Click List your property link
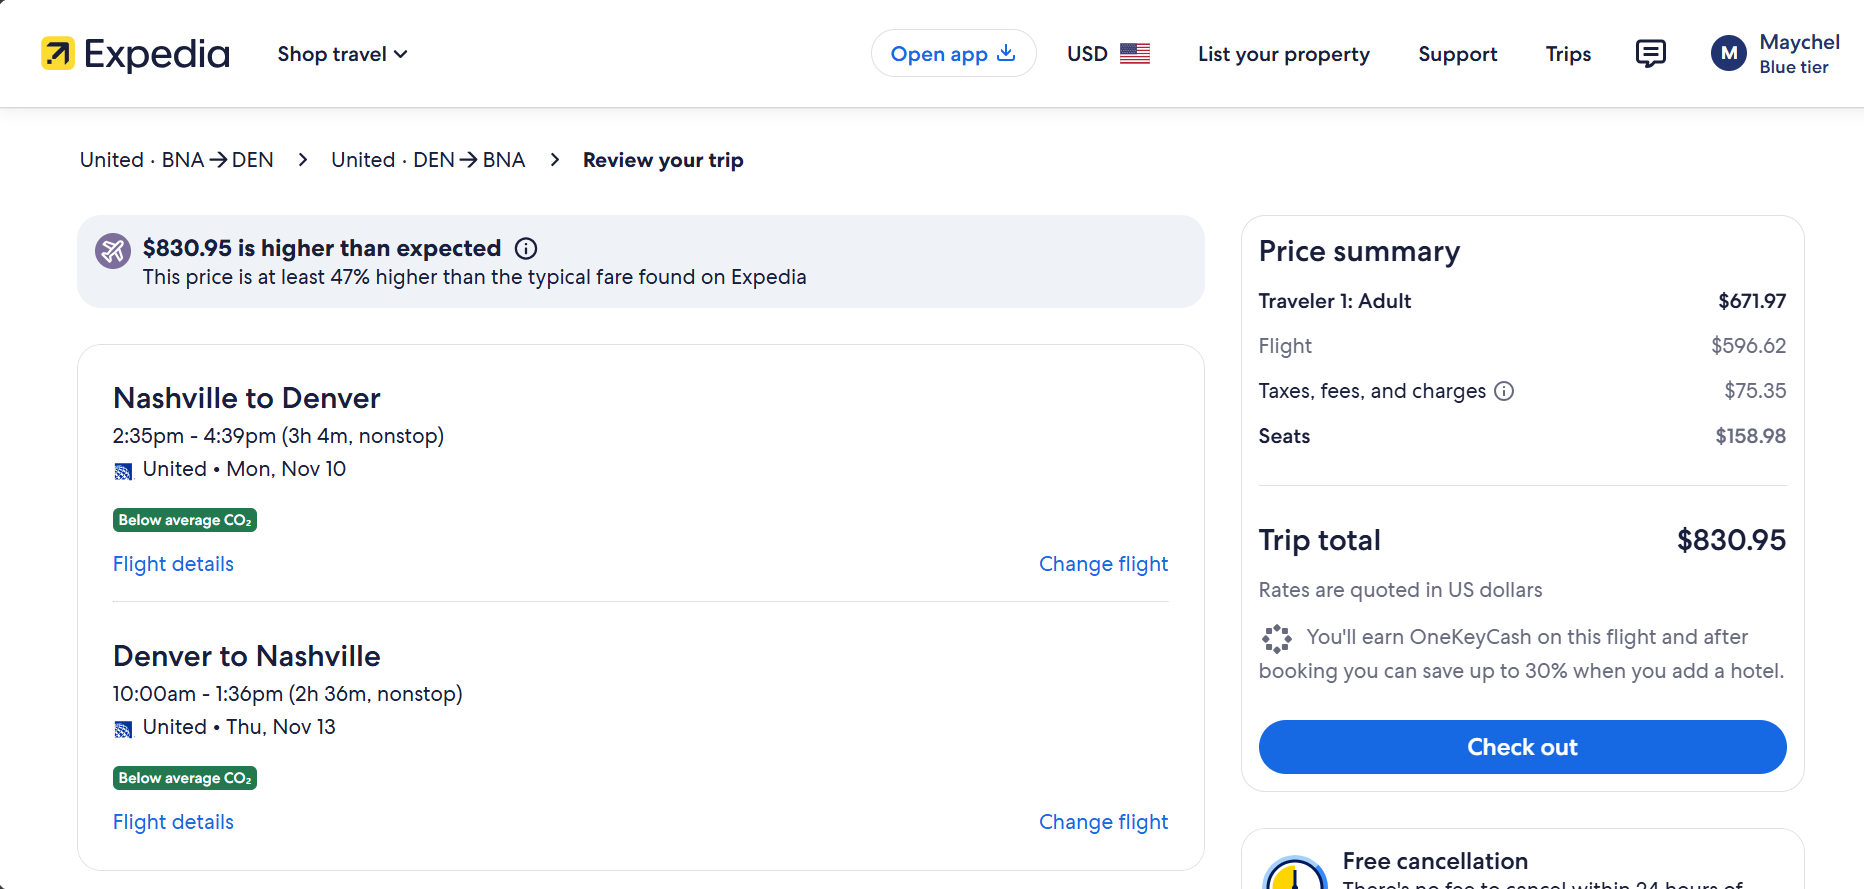Screen dimensions: 1864x889 pyautogui.click(x=1284, y=54)
